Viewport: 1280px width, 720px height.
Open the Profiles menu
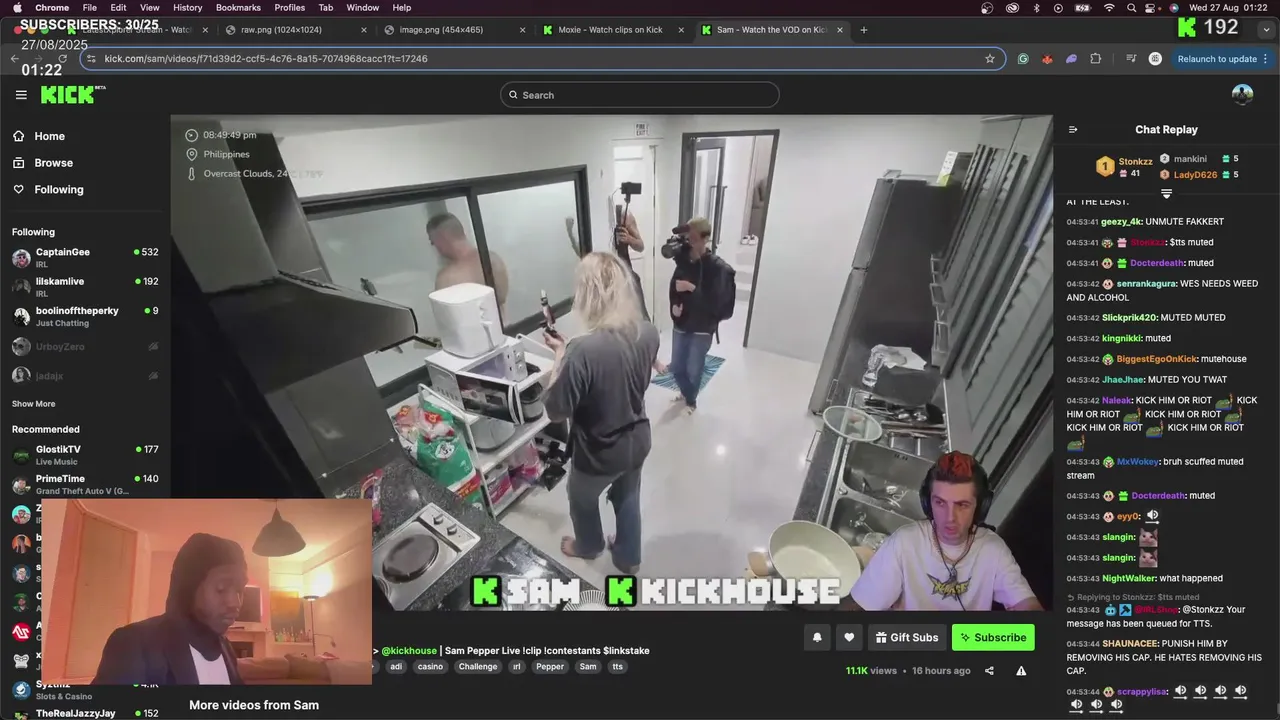point(290,7)
